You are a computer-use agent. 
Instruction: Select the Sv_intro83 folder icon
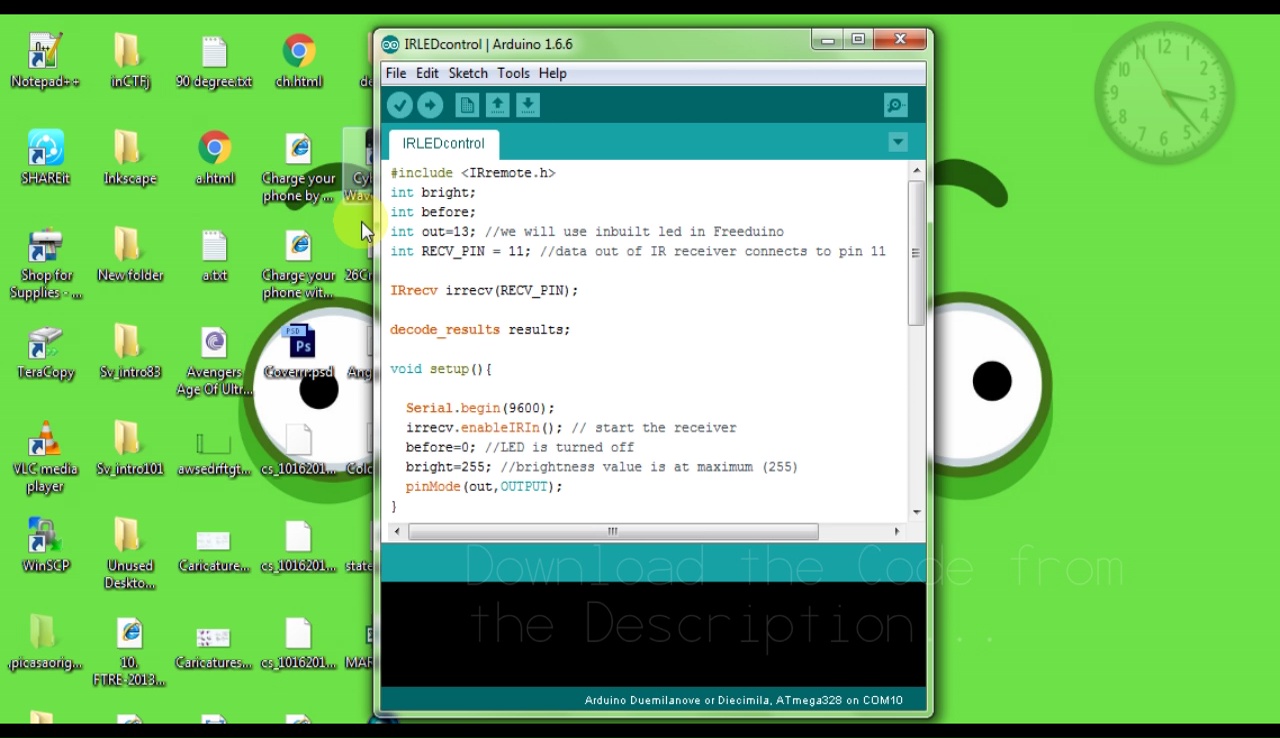coord(130,352)
